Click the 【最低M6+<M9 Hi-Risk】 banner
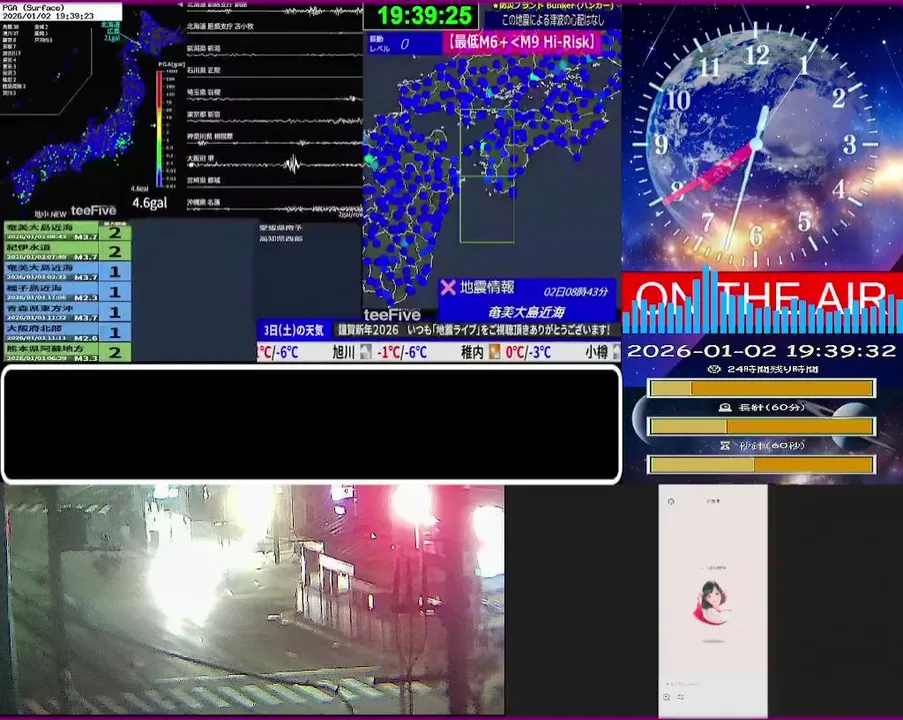Viewport: 903px width, 720px height. (521, 42)
